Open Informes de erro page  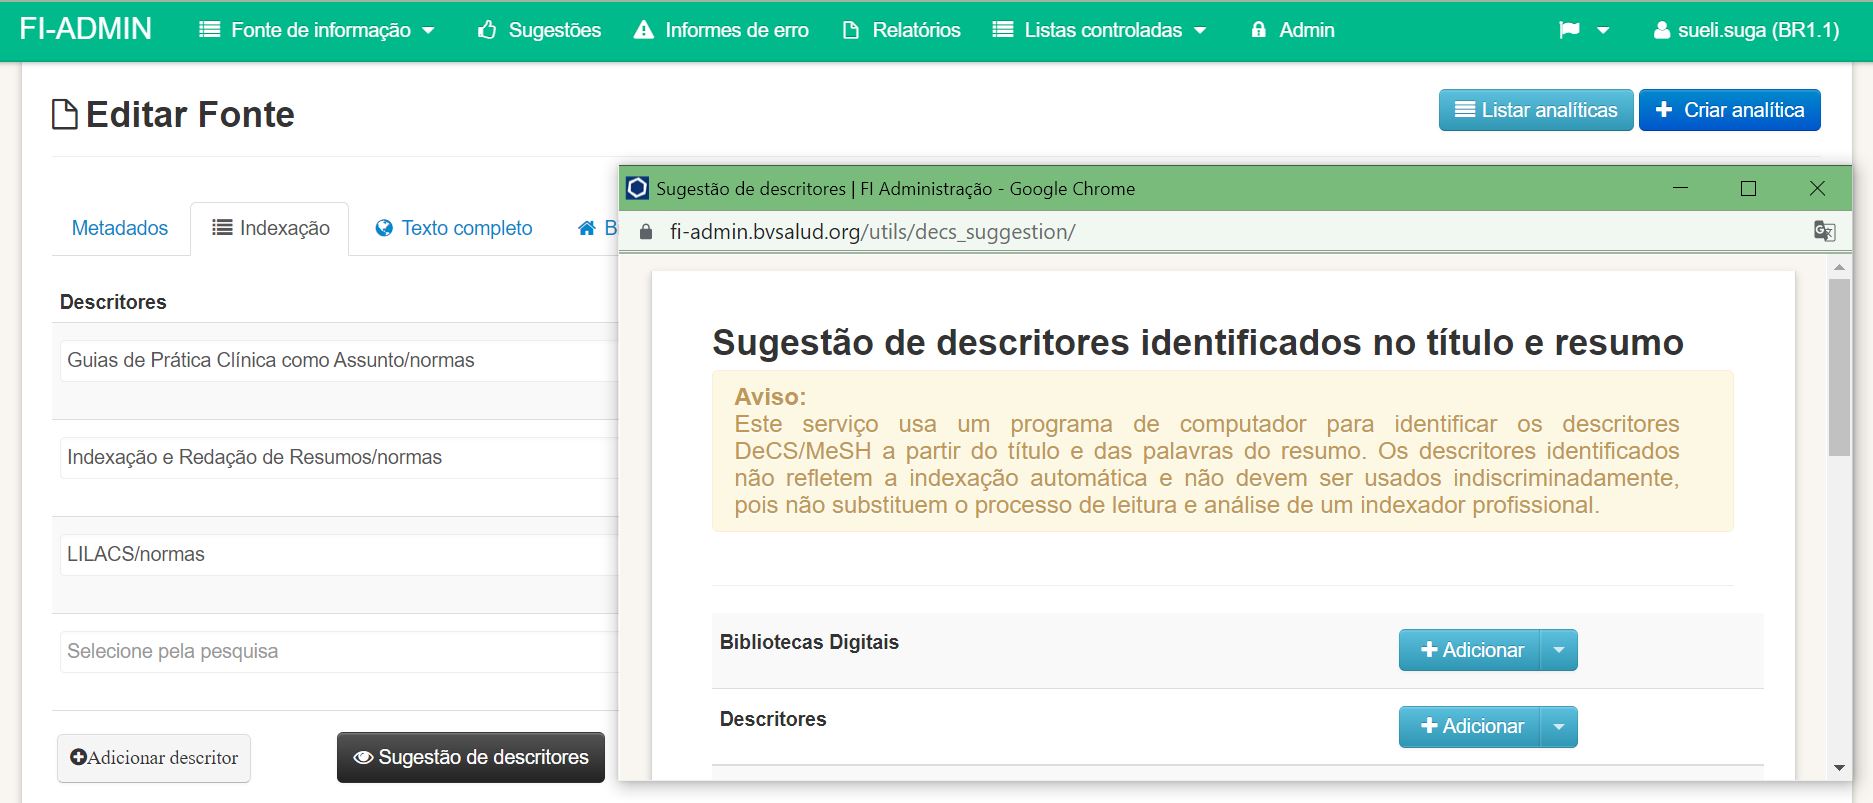coord(721,30)
